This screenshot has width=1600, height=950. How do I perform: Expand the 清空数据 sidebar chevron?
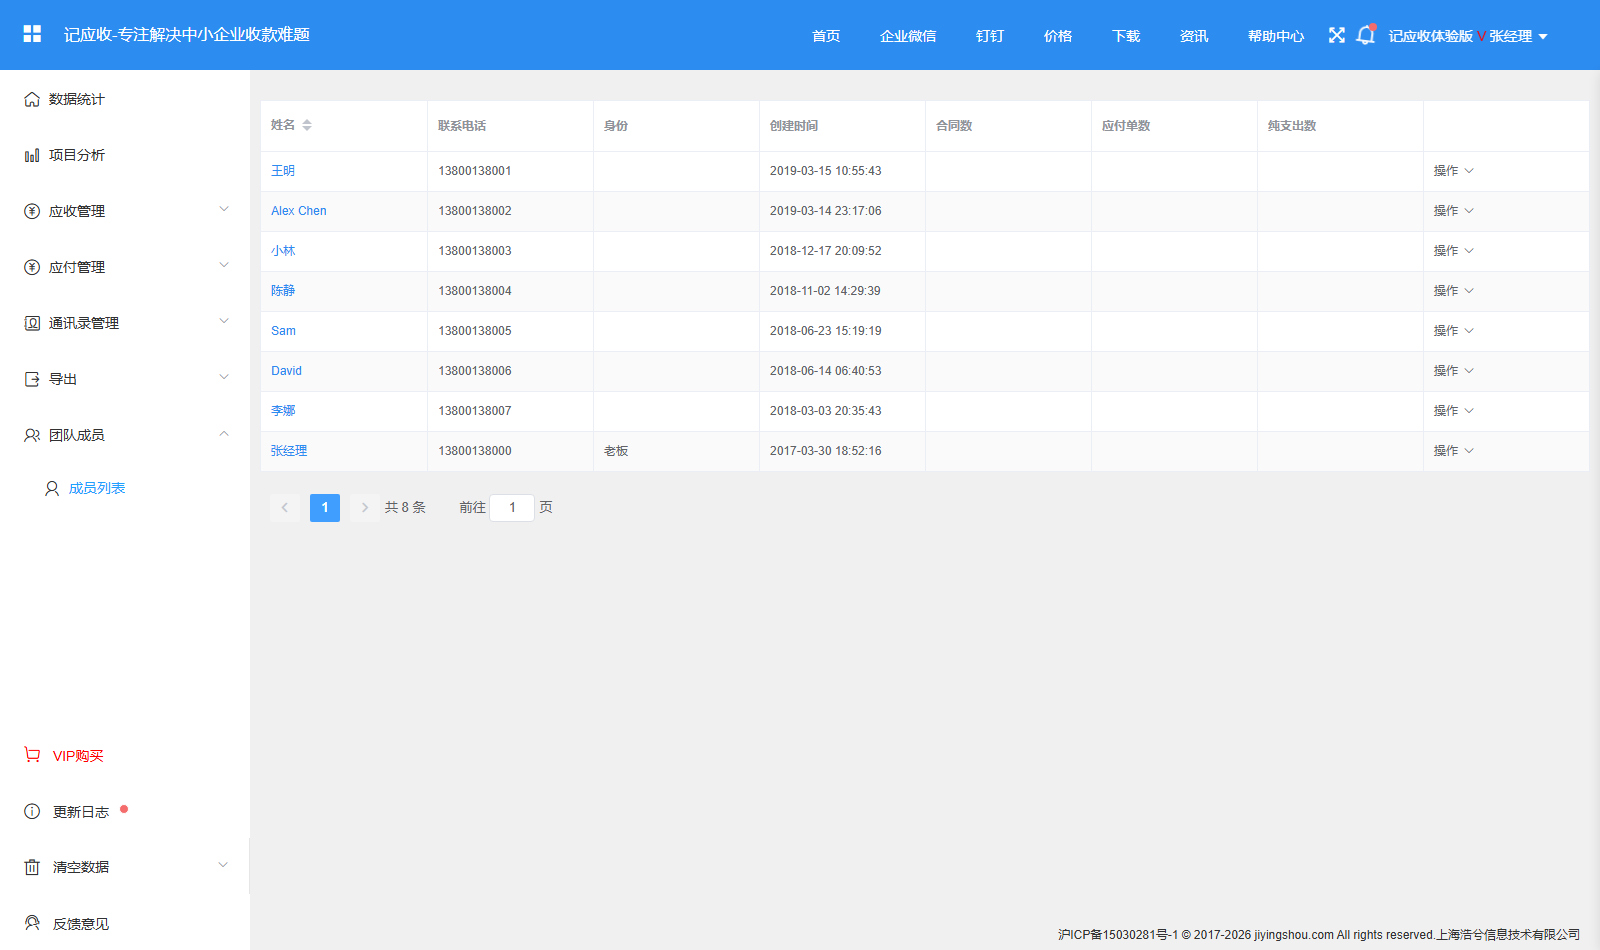(223, 865)
